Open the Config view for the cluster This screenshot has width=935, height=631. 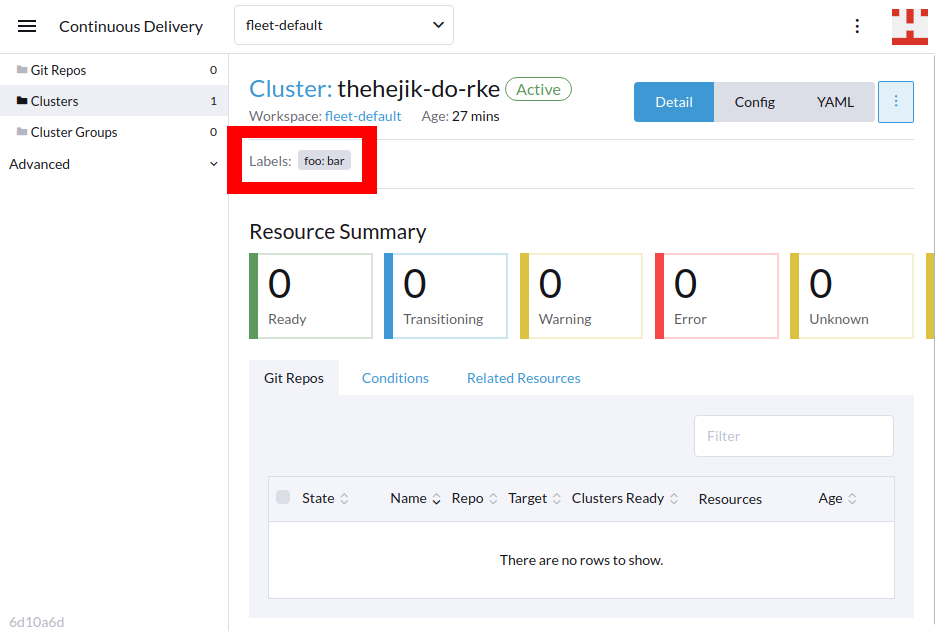754,101
